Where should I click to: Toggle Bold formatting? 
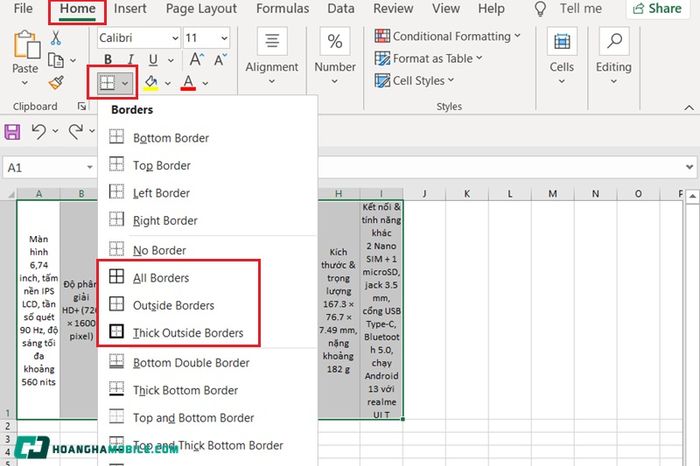(x=108, y=60)
